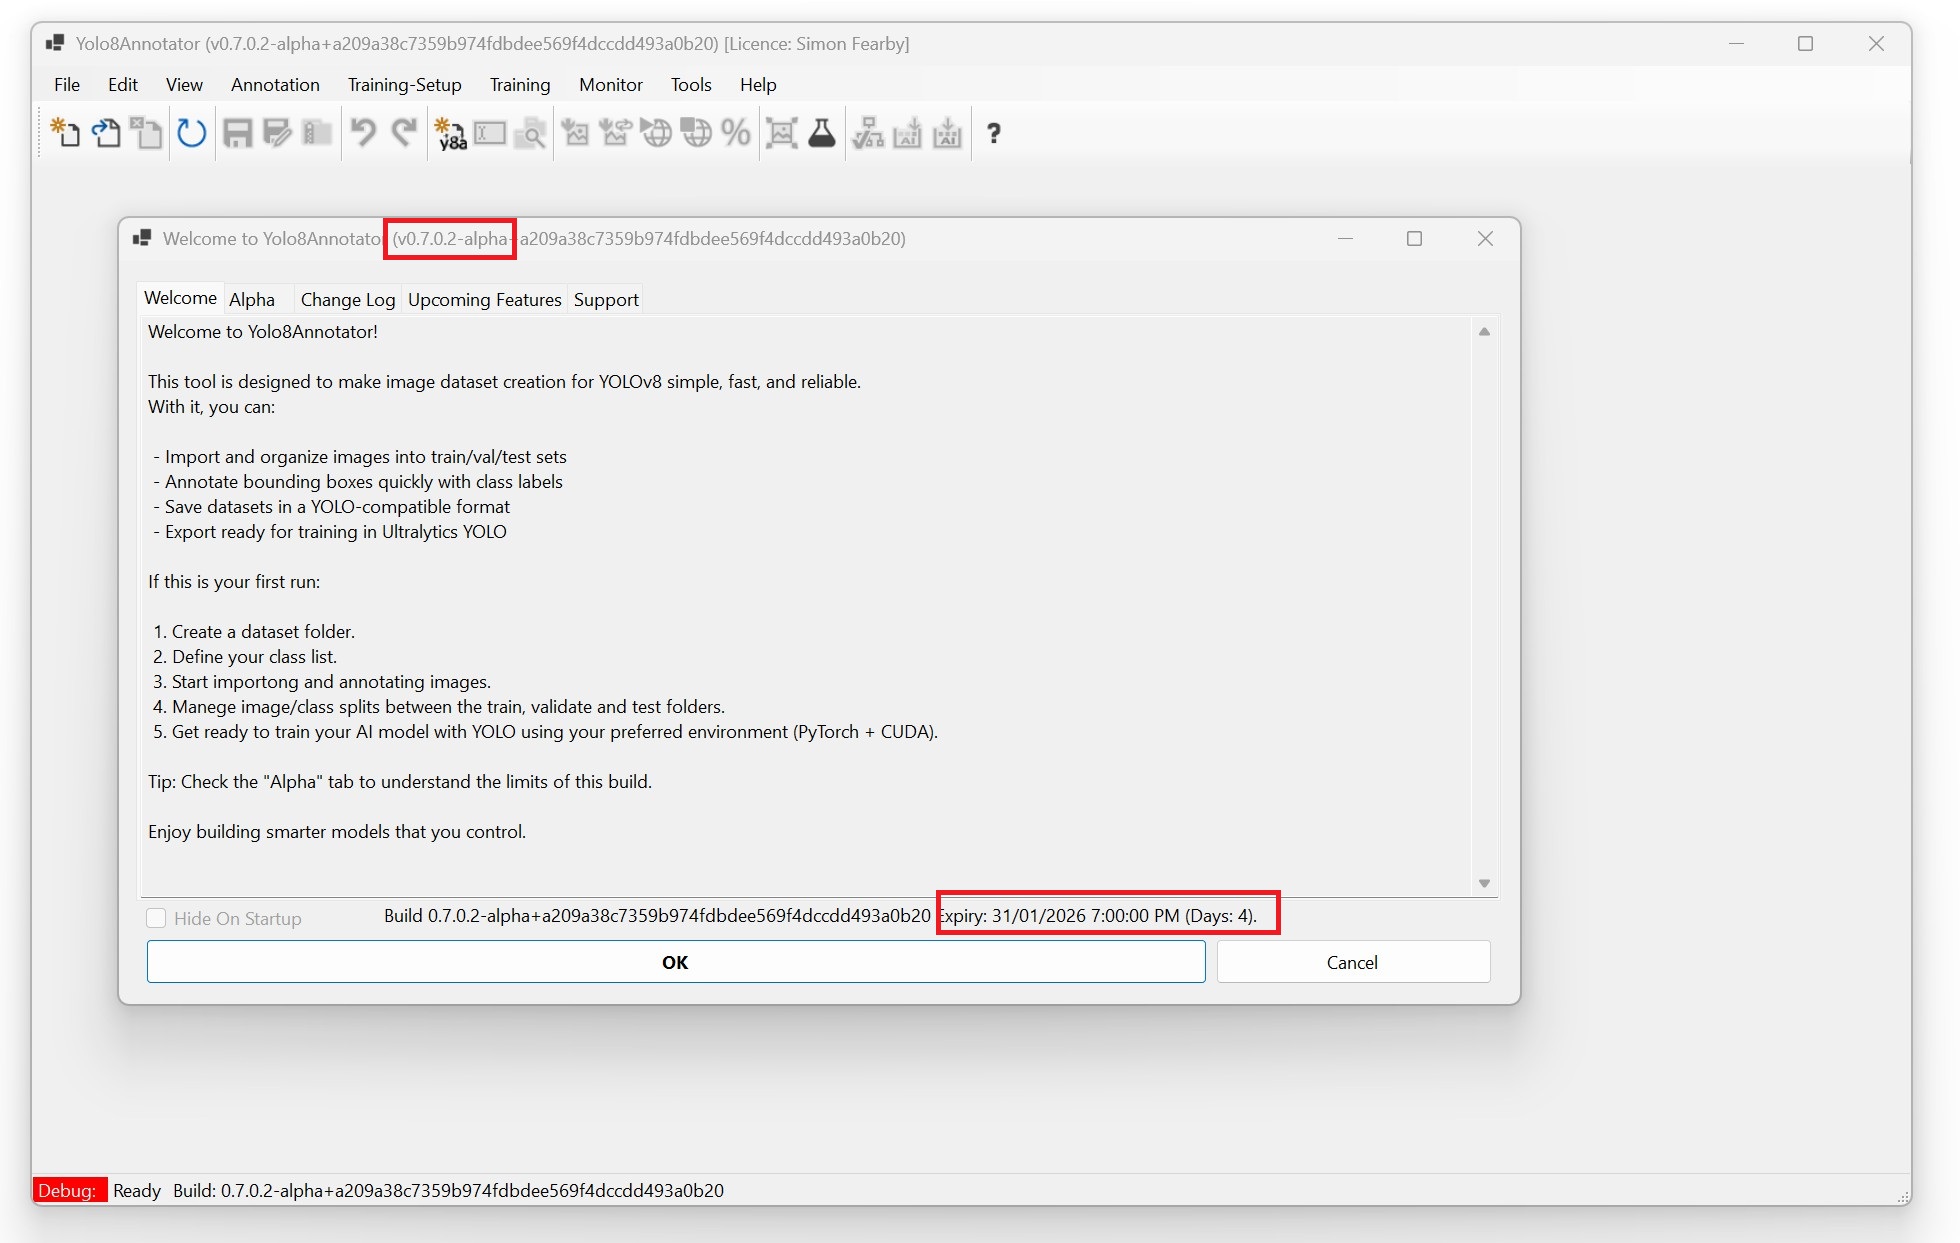This screenshot has width=1960, height=1243.
Task: Open the Monitor menu
Action: point(610,85)
